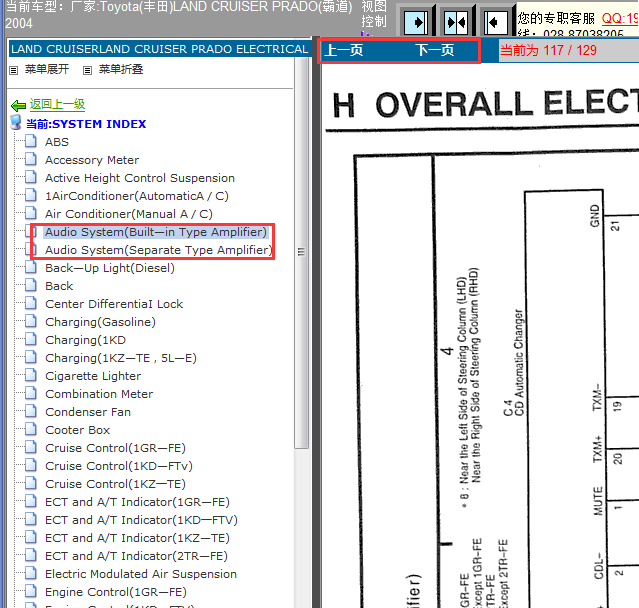Click the page icon beside Back—Up Light(Diesel)

coord(31,267)
